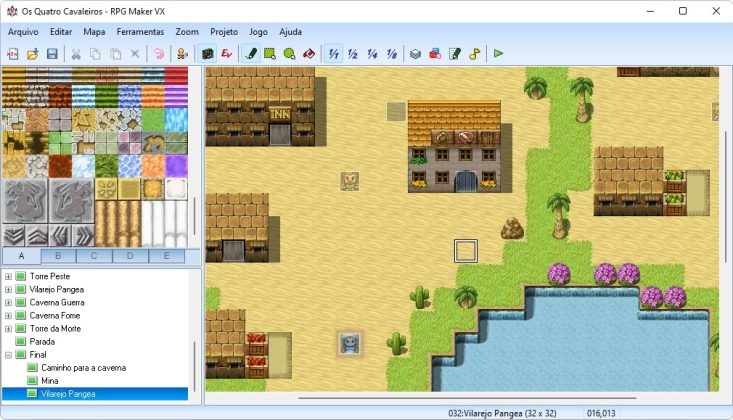Screen dimensions: 733x420
Task: Open the Projeto menu
Action: (x=224, y=32)
